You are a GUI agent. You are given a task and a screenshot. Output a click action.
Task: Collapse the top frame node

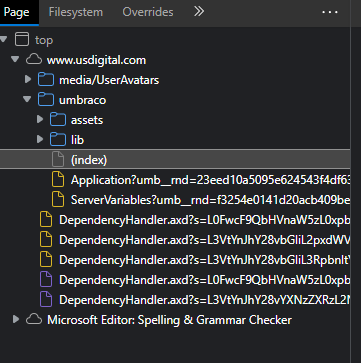point(4,40)
